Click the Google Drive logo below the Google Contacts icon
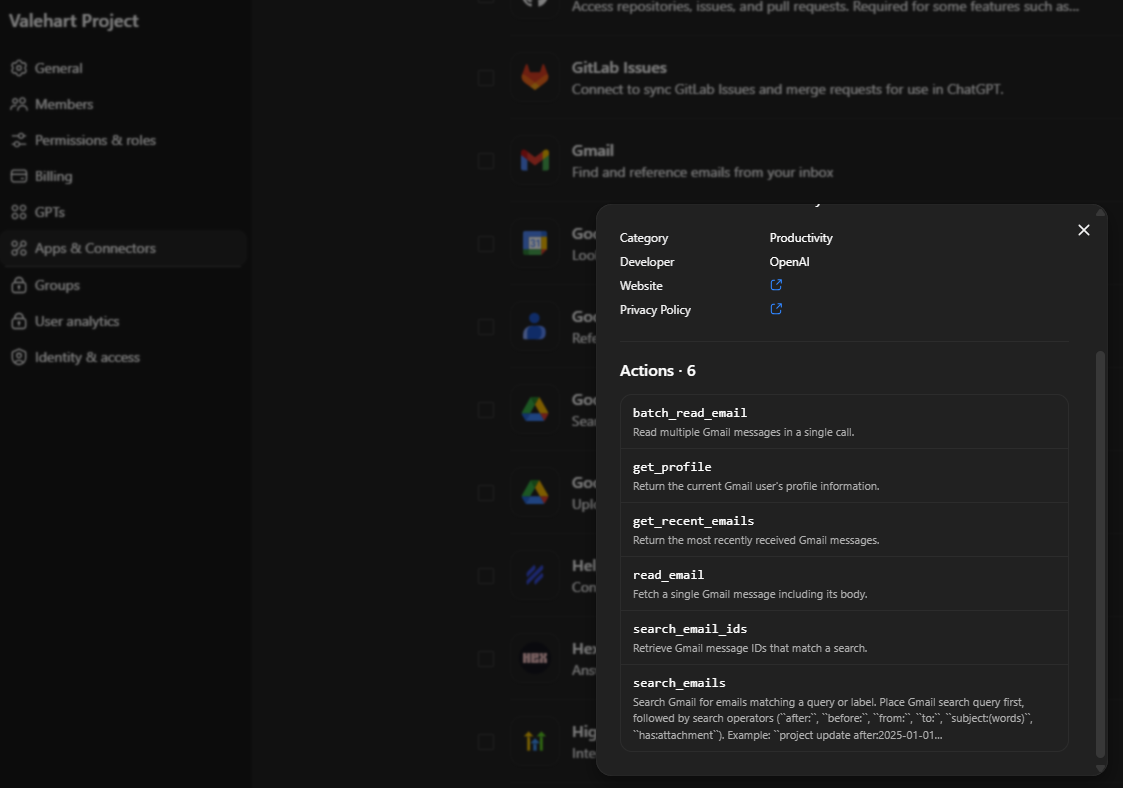Viewport: 1123px width, 788px height. (x=535, y=409)
